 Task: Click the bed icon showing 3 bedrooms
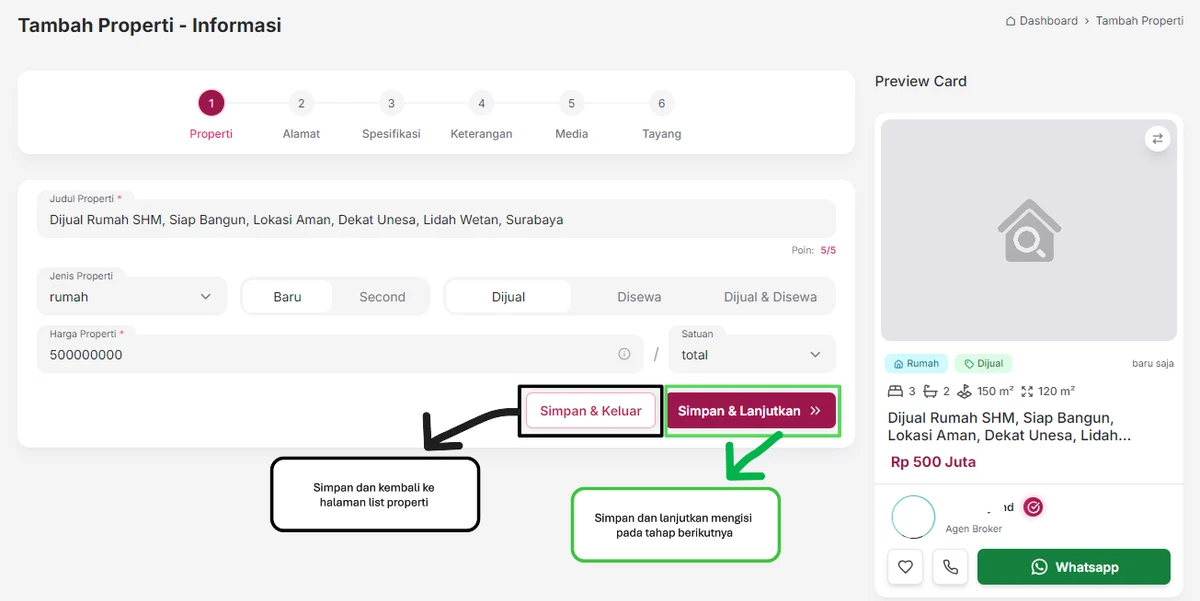click(x=895, y=391)
